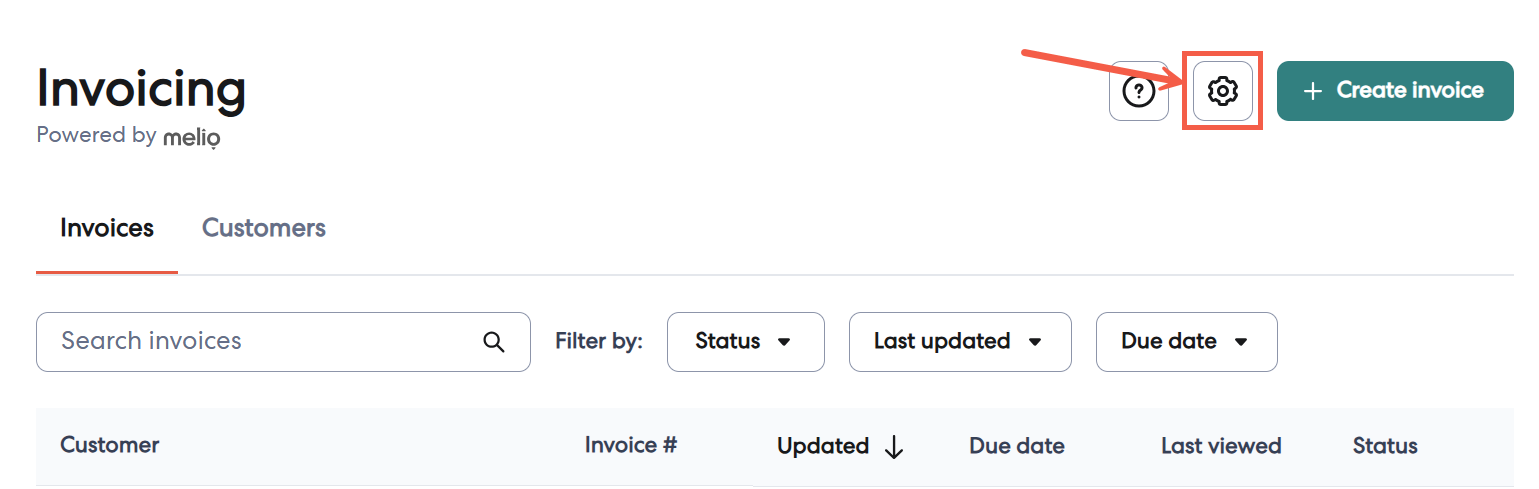
Task: Open the Last updated filter dropdown
Action: click(x=959, y=342)
